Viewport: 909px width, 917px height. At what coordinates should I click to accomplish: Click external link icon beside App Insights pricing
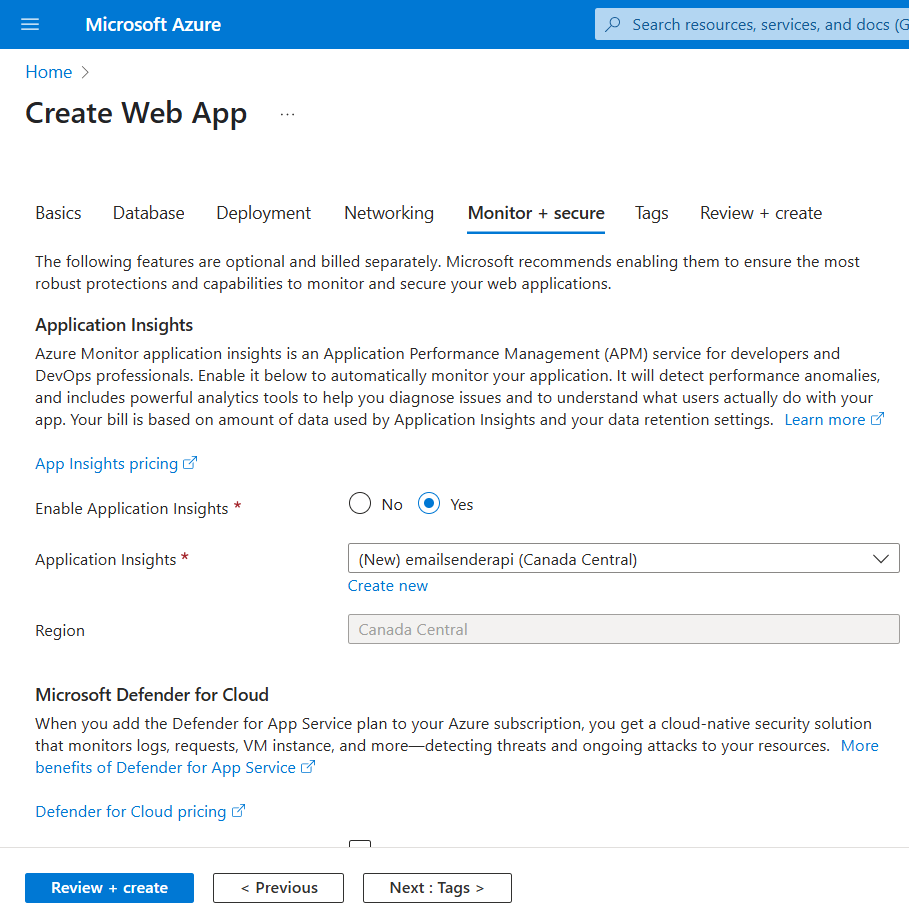[190, 463]
